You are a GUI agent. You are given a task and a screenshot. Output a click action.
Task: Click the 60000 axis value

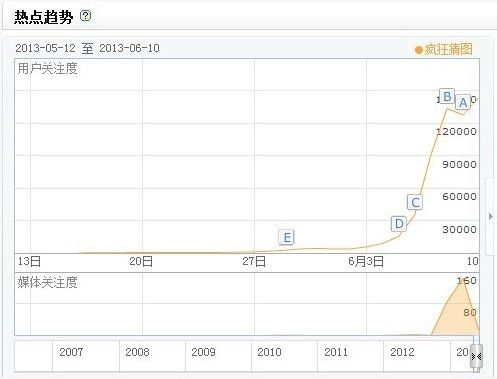pos(459,197)
